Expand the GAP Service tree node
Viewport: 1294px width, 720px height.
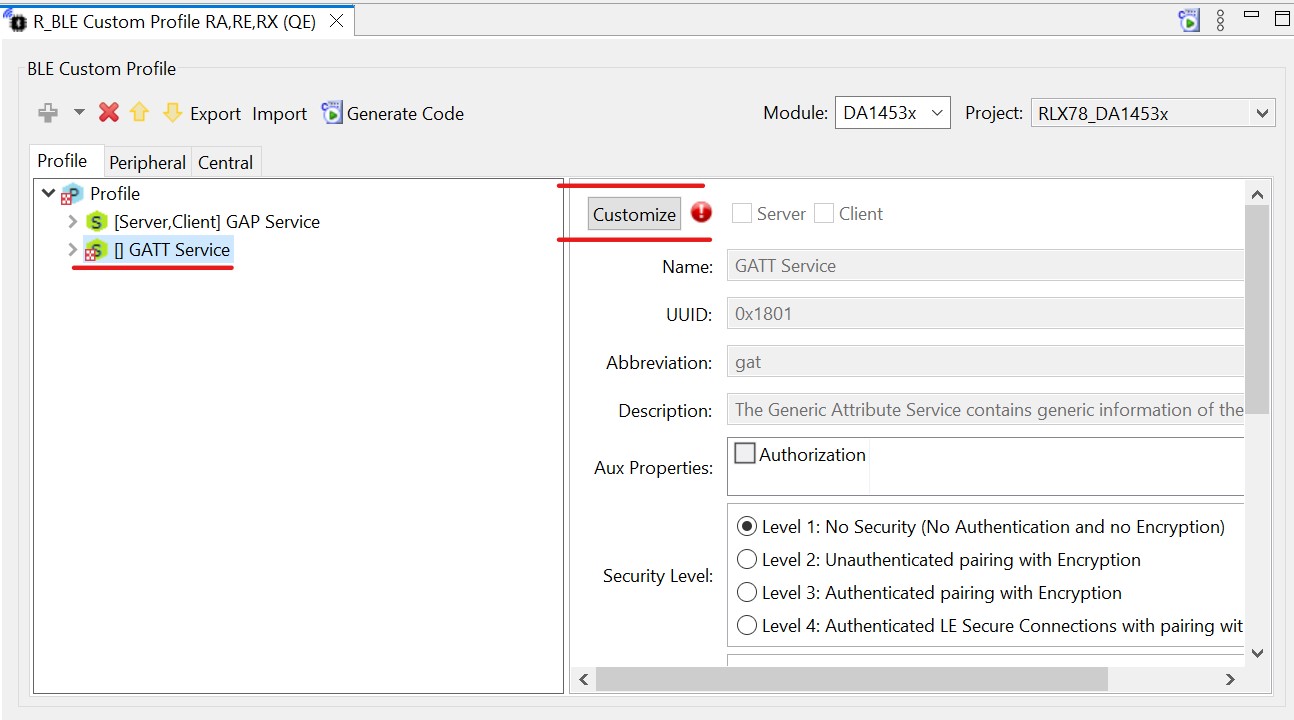click(x=72, y=221)
